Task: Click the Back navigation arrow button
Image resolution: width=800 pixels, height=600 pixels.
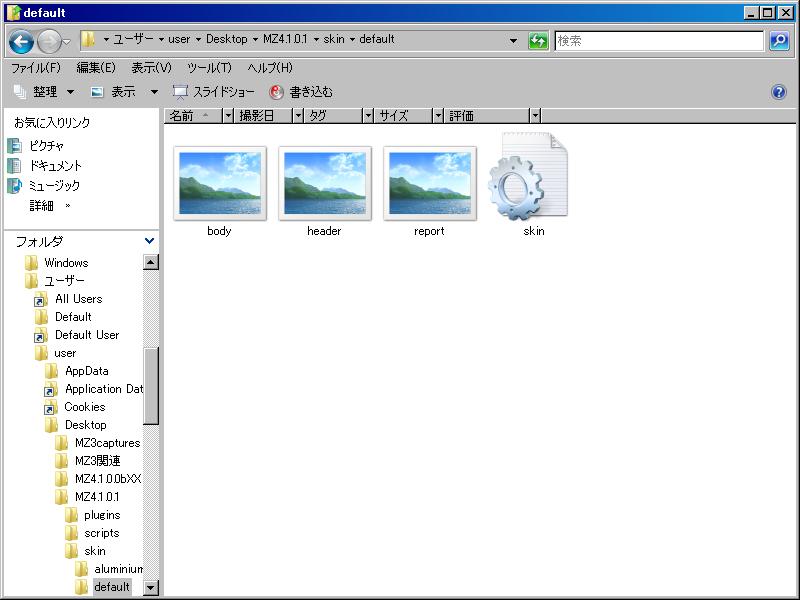Action: click(x=21, y=41)
